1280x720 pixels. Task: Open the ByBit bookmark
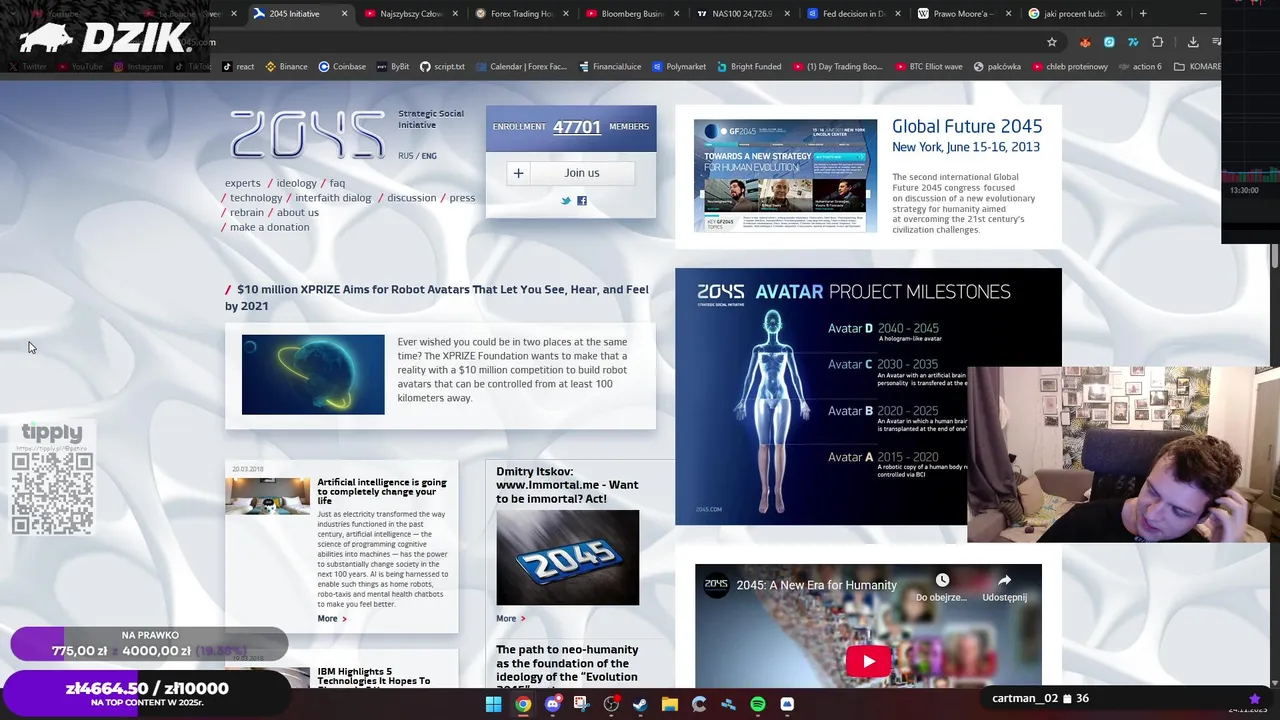tap(392, 66)
